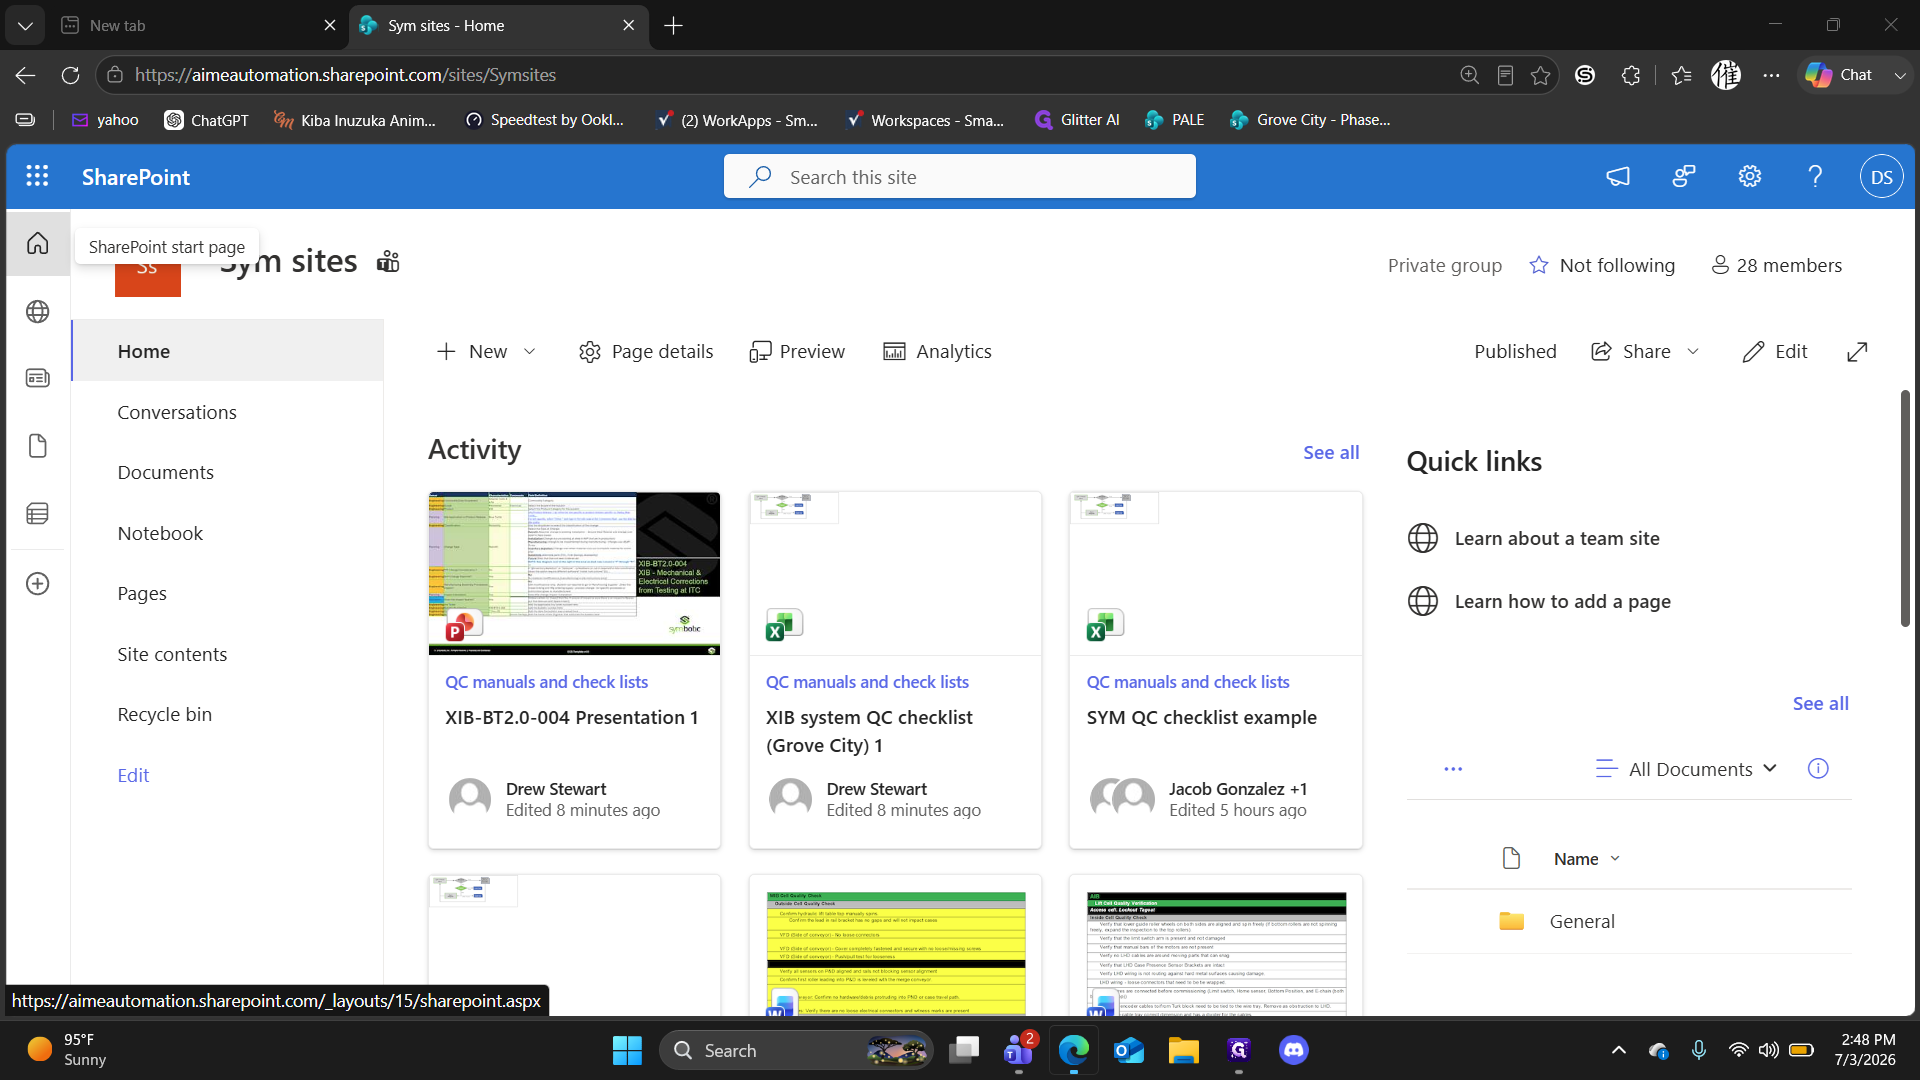Click Preview button in command bar
The image size is (1920, 1080).
(797, 352)
